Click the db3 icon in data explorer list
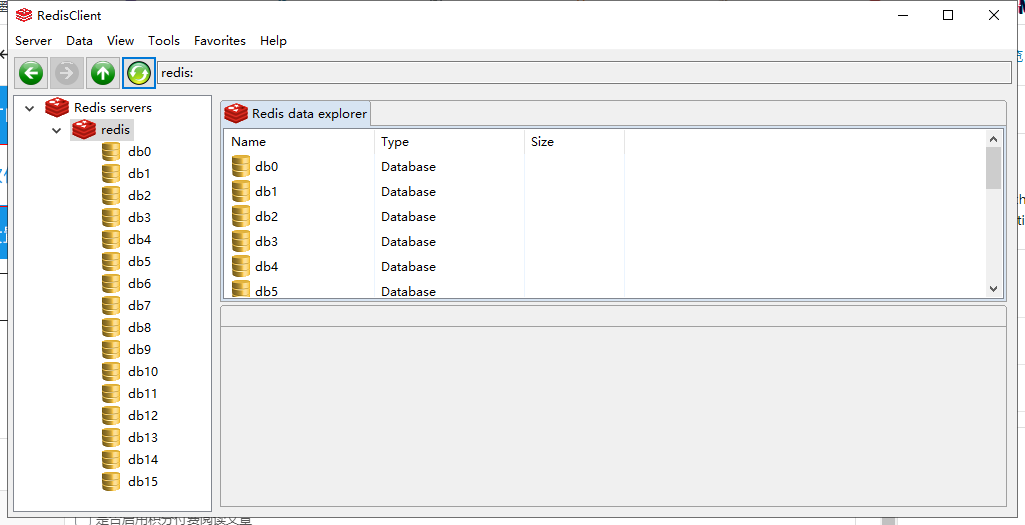The image size is (1025, 525). pyautogui.click(x=241, y=241)
